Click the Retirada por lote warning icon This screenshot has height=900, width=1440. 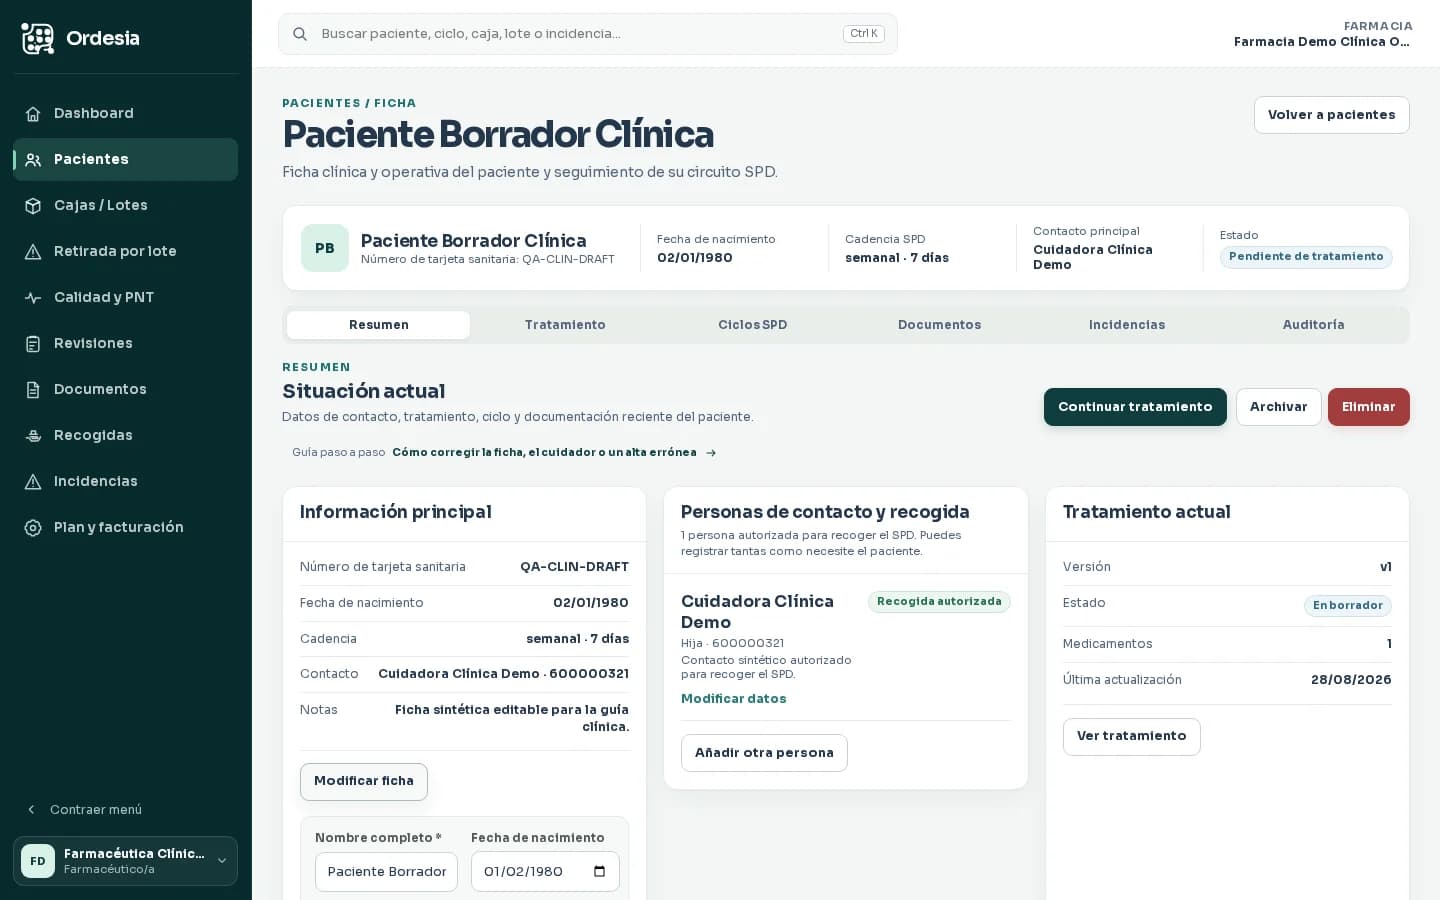click(33, 252)
